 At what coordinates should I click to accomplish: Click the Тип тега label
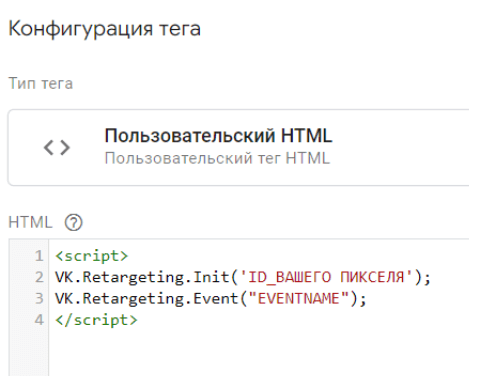point(40,83)
